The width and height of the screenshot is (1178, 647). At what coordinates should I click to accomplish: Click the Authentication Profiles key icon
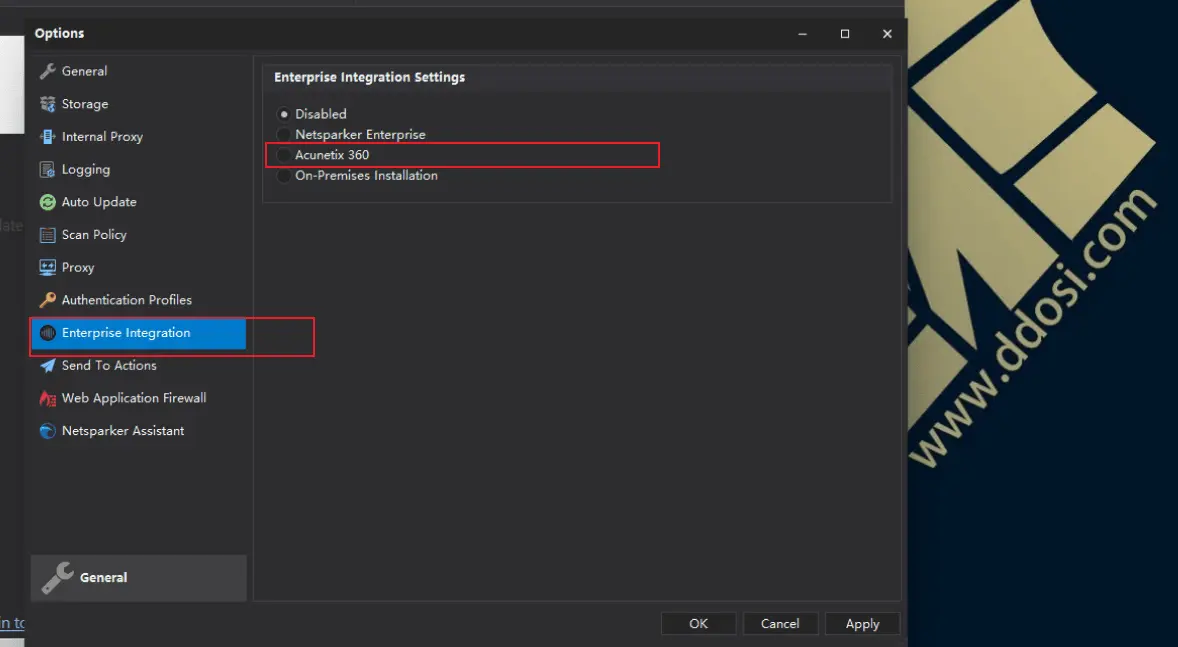[x=47, y=300]
